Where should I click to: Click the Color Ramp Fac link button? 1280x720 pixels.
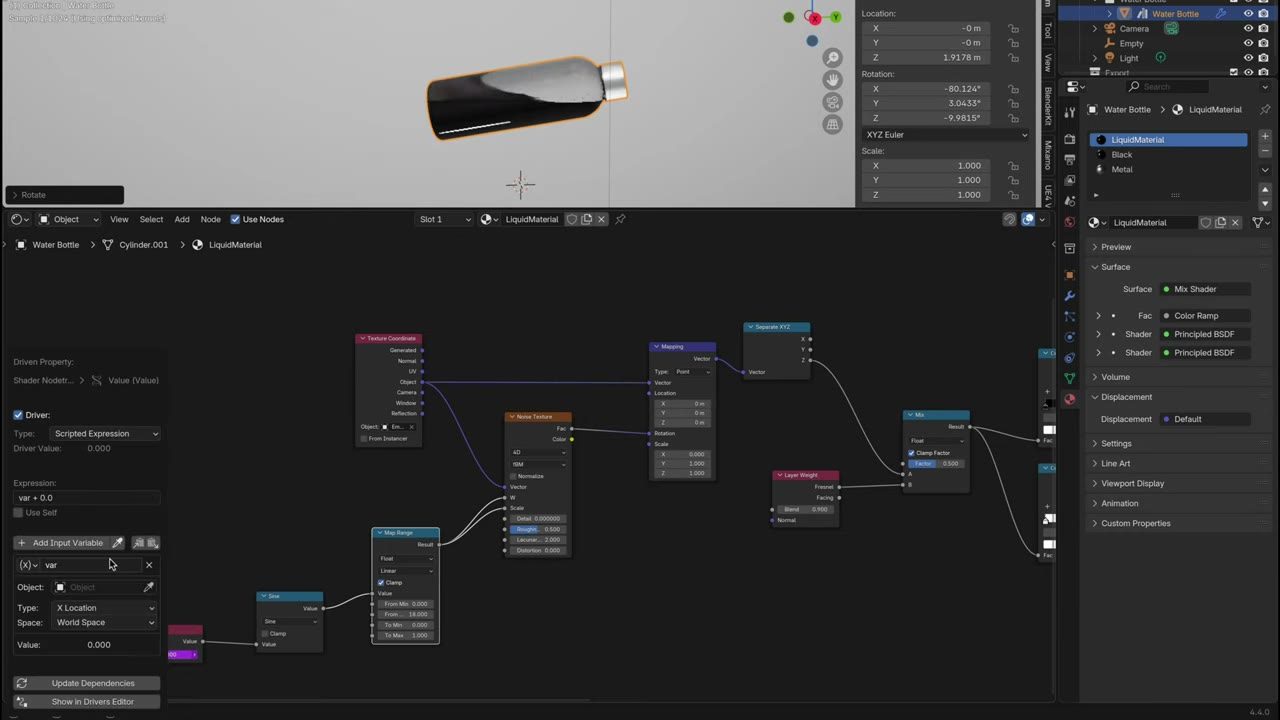(x=1205, y=316)
